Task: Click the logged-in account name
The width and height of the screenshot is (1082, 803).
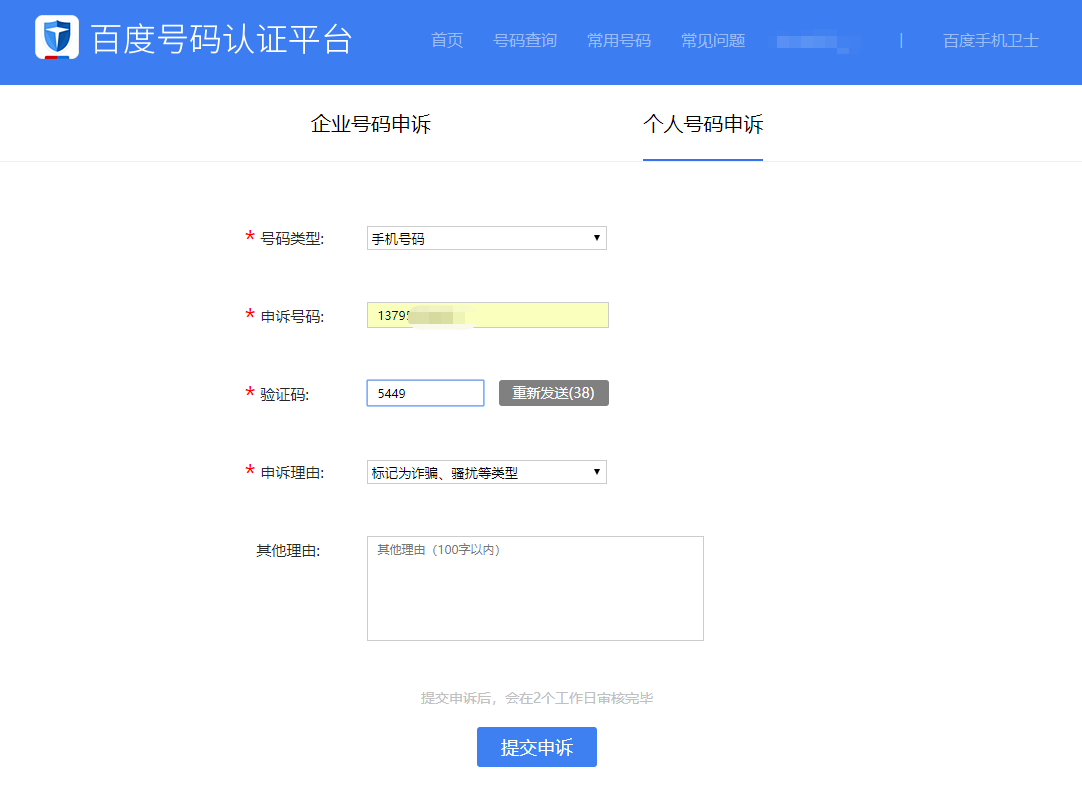Action: coord(816,41)
